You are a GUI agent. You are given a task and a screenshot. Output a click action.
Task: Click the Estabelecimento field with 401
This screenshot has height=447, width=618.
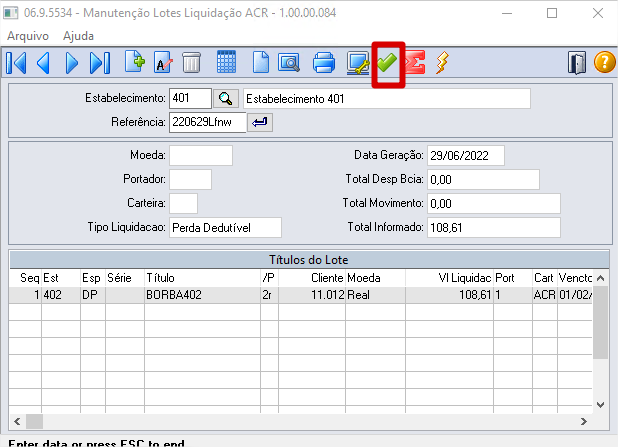point(190,98)
